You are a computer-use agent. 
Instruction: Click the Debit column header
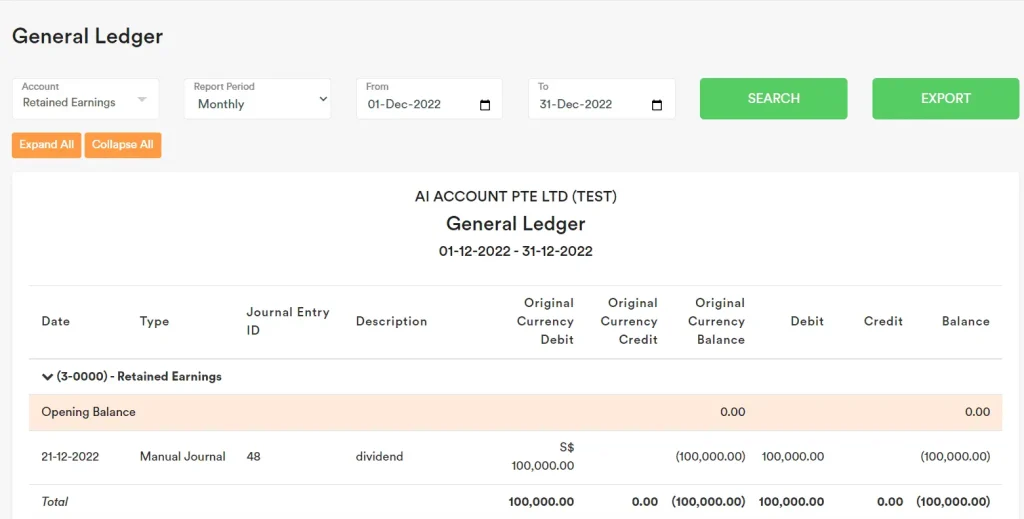[x=807, y=321]
